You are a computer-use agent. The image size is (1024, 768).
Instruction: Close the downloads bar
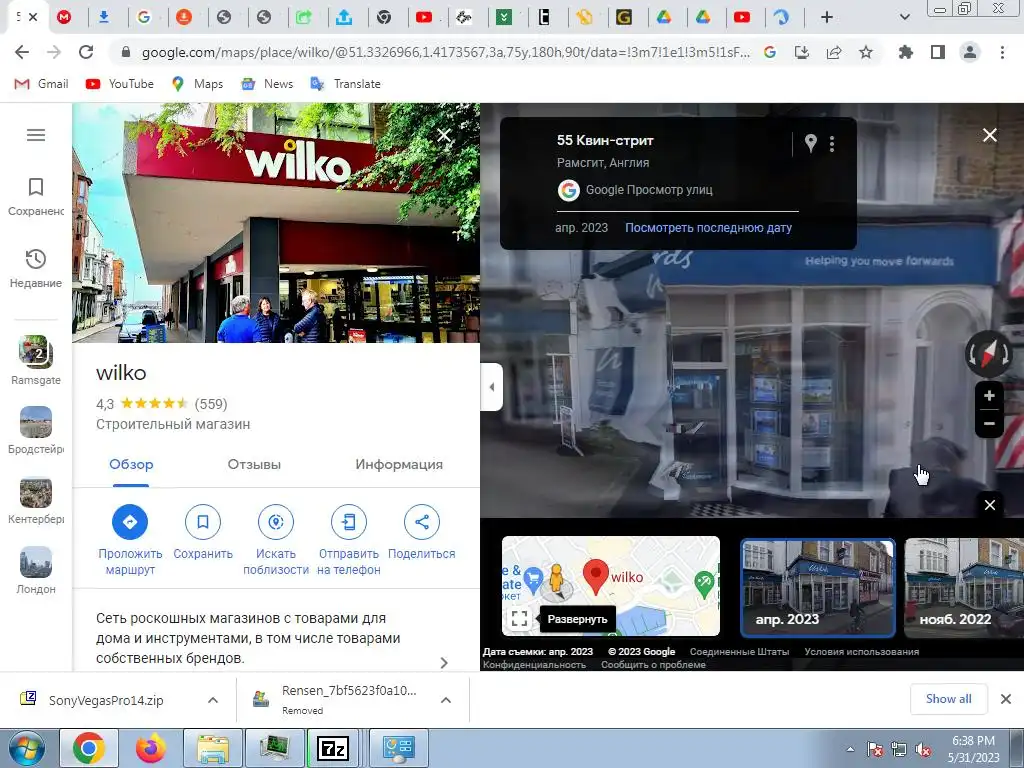coord(1006,699)
